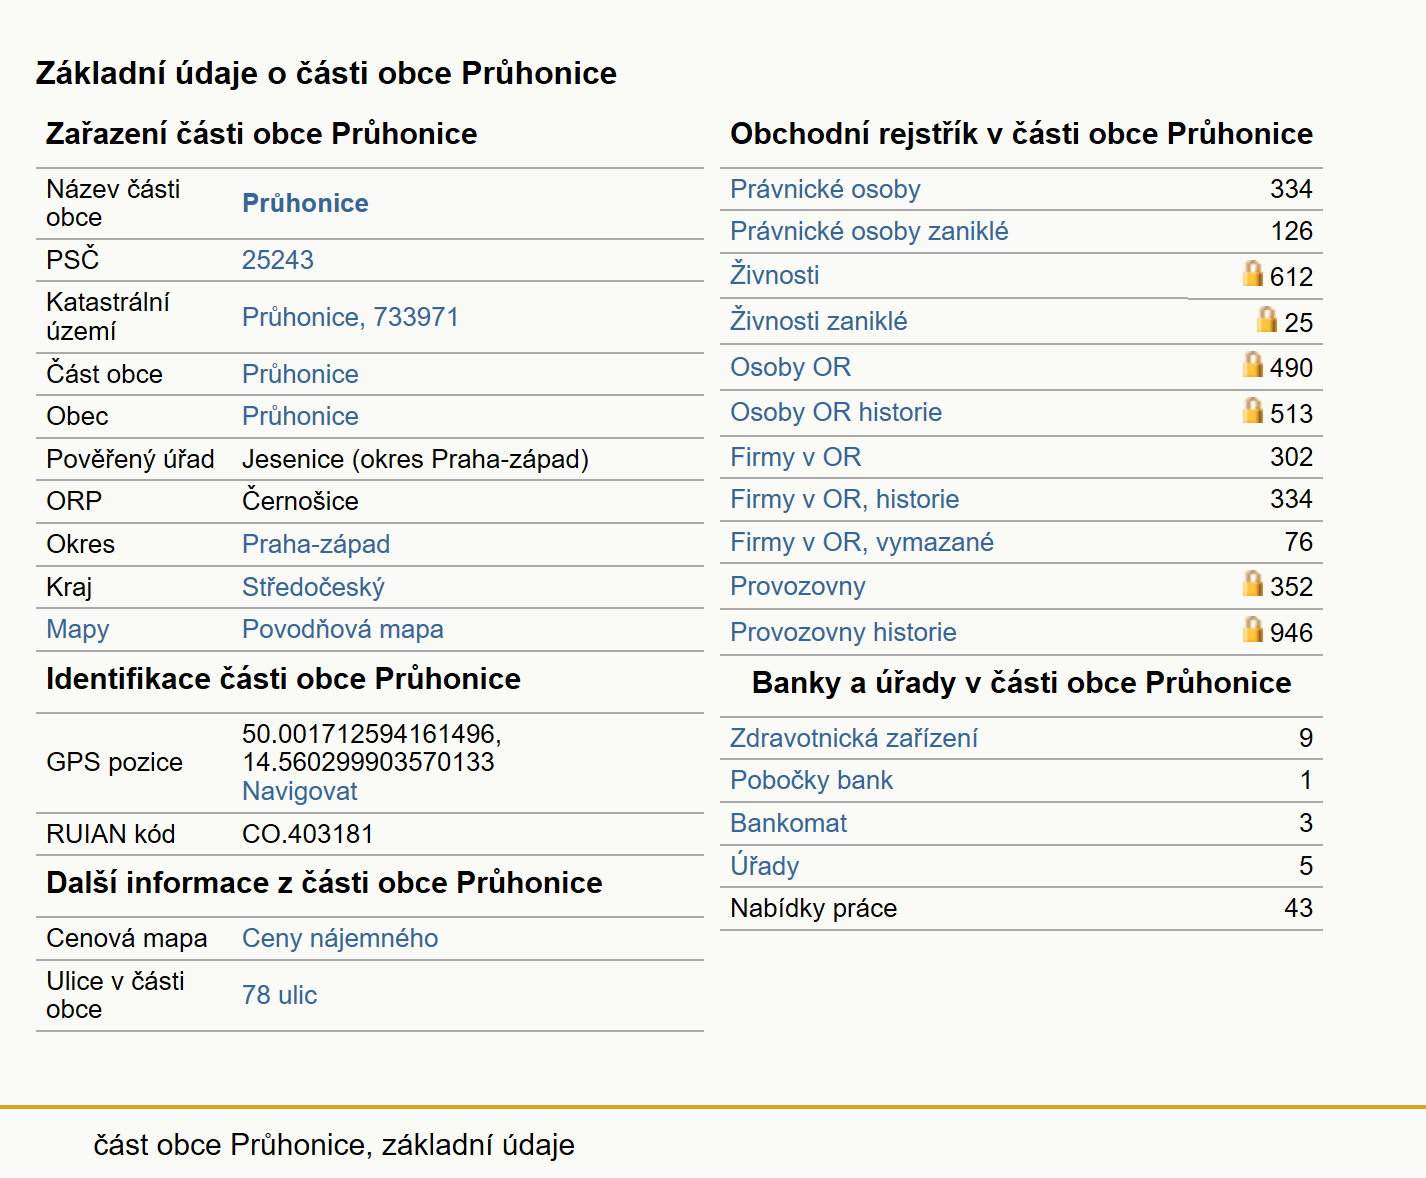
Task: Open the Zdravotnická zařízení link
Action: (x=854, y=738)
